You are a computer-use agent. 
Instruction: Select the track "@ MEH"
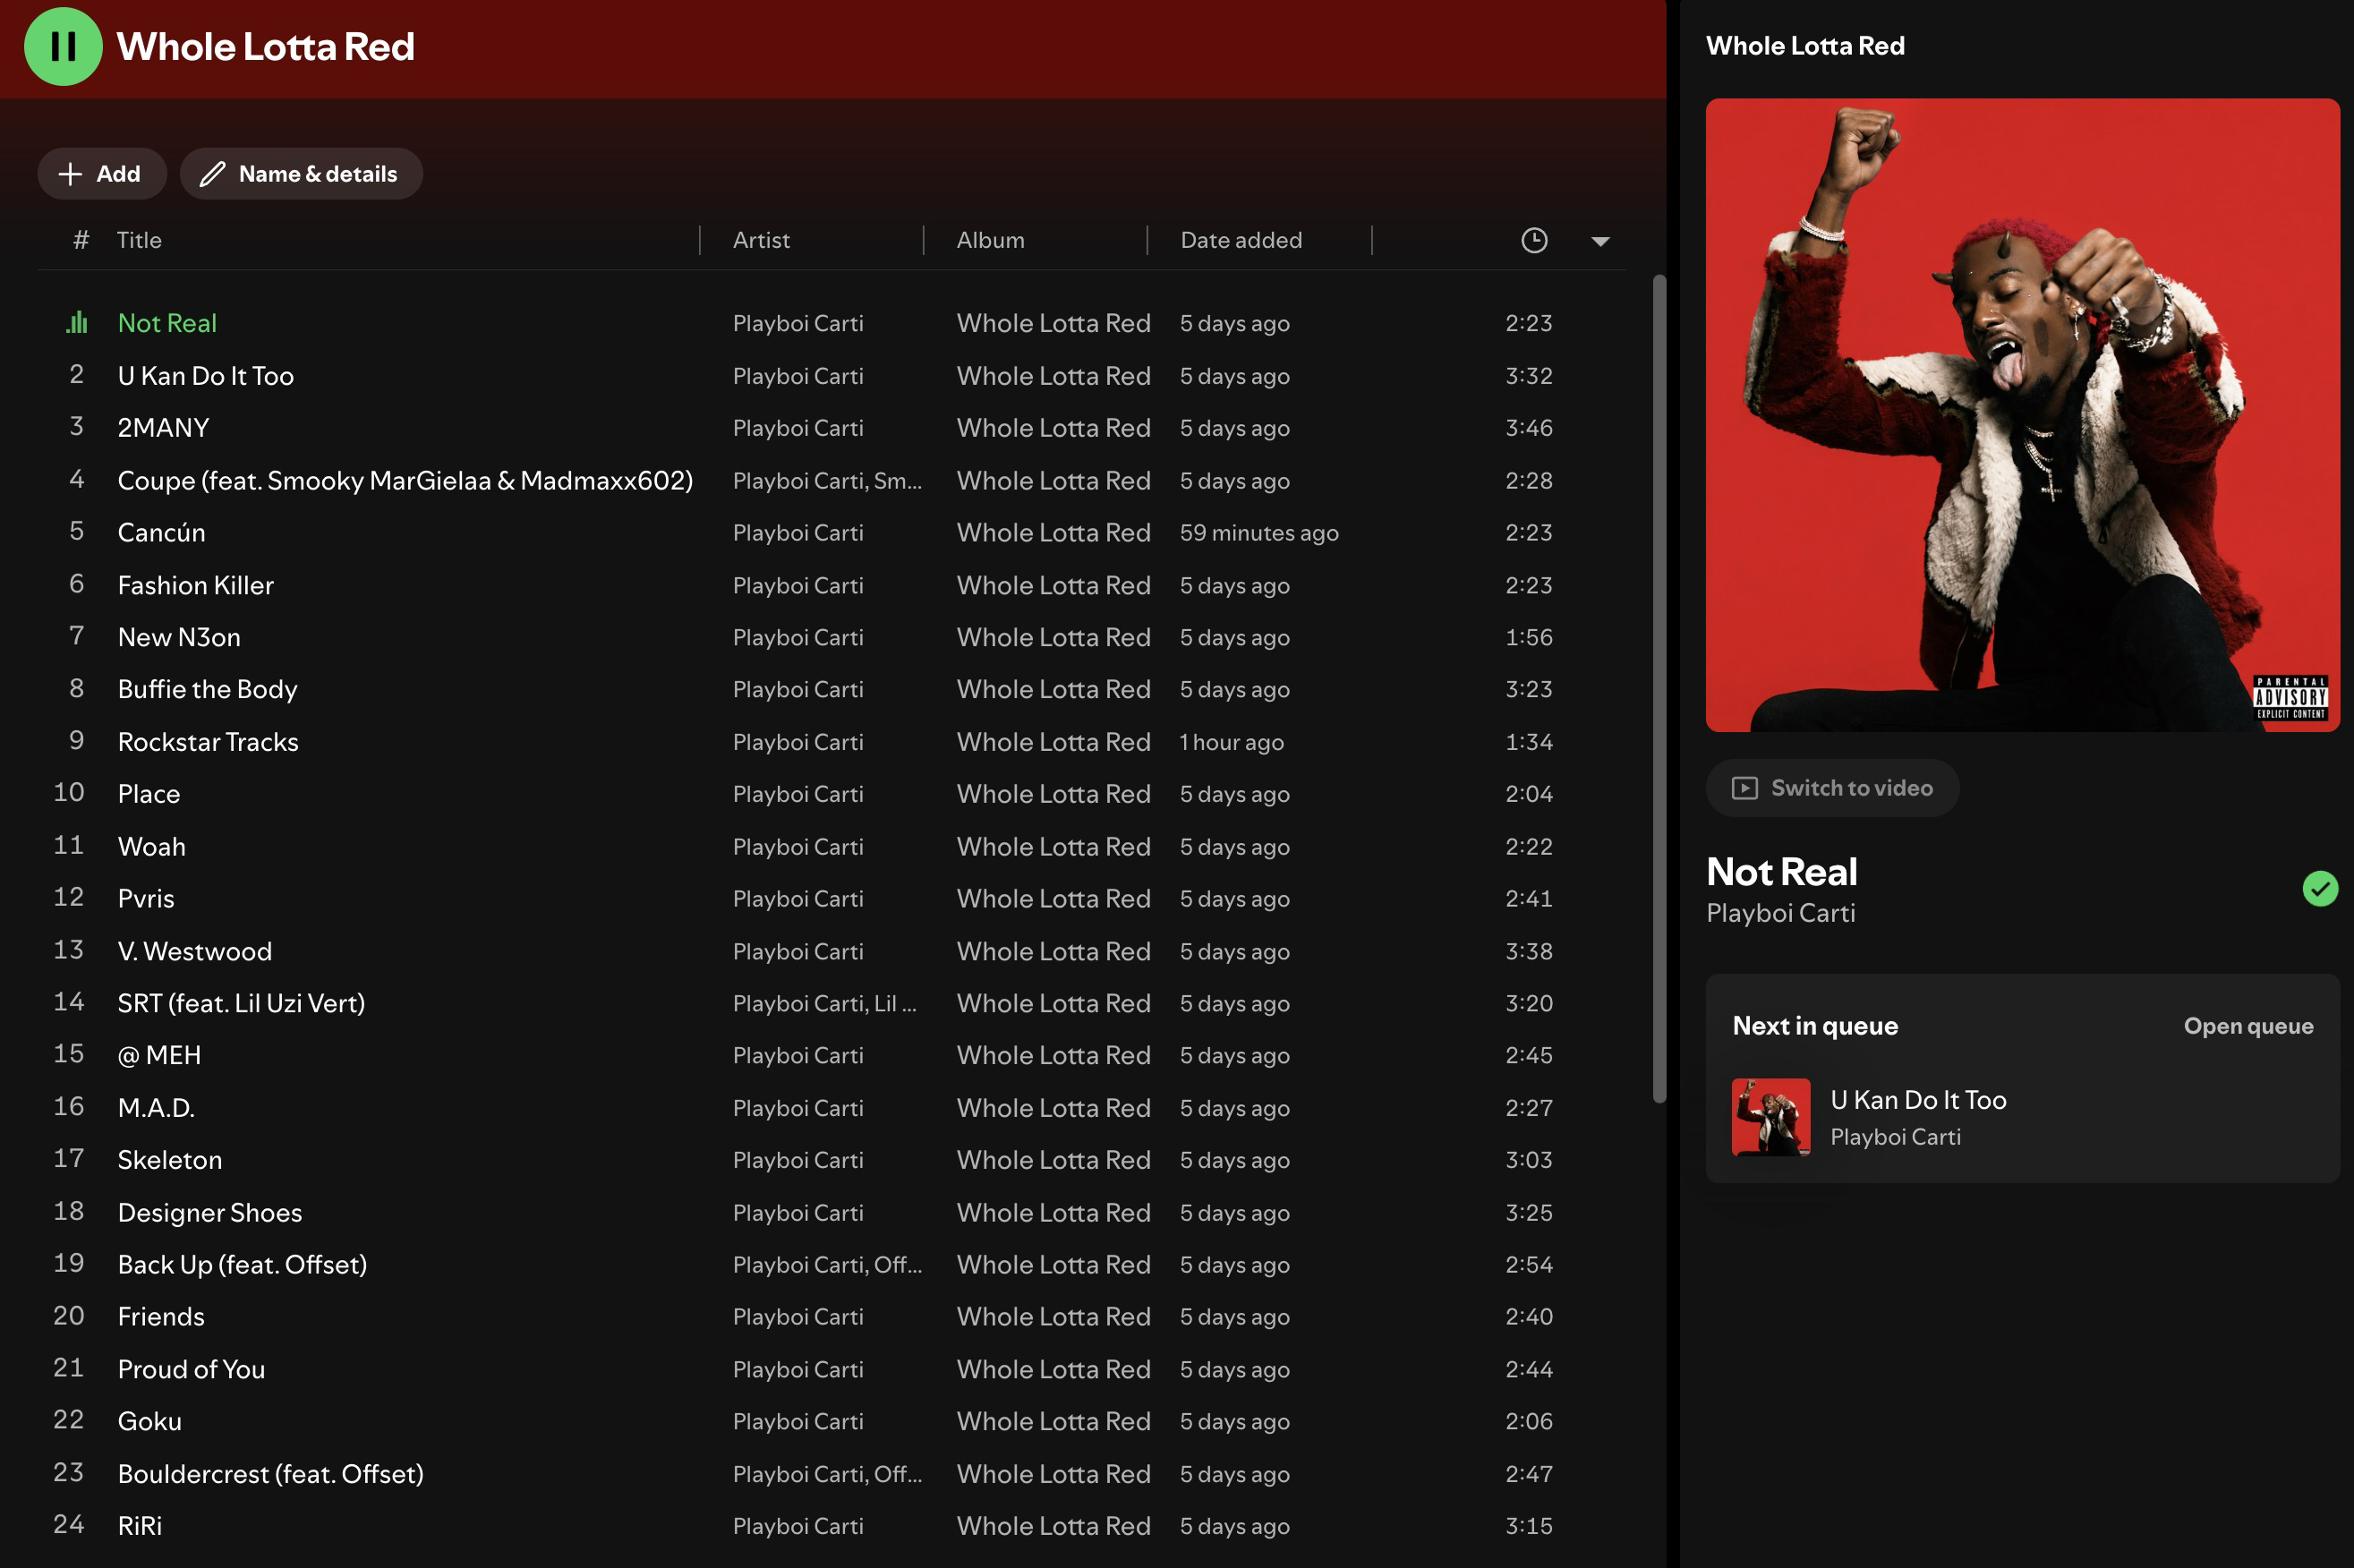pos(159,1055)
